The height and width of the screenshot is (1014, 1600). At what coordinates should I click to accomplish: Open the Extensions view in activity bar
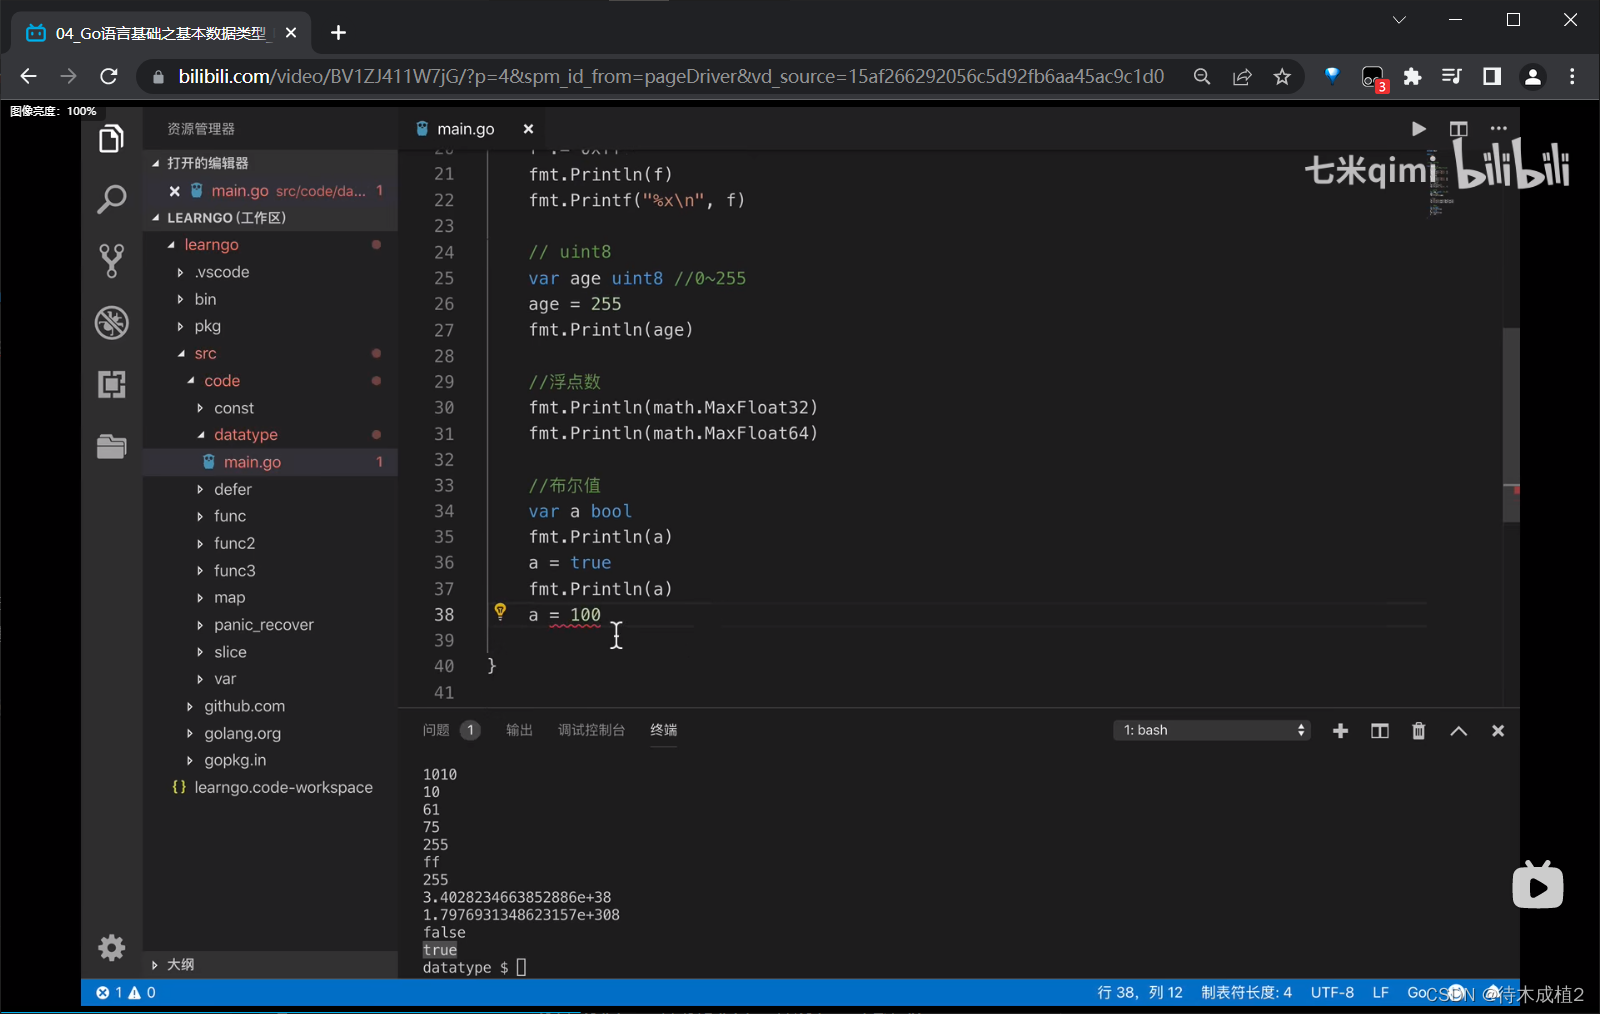[x=111, y=384]
